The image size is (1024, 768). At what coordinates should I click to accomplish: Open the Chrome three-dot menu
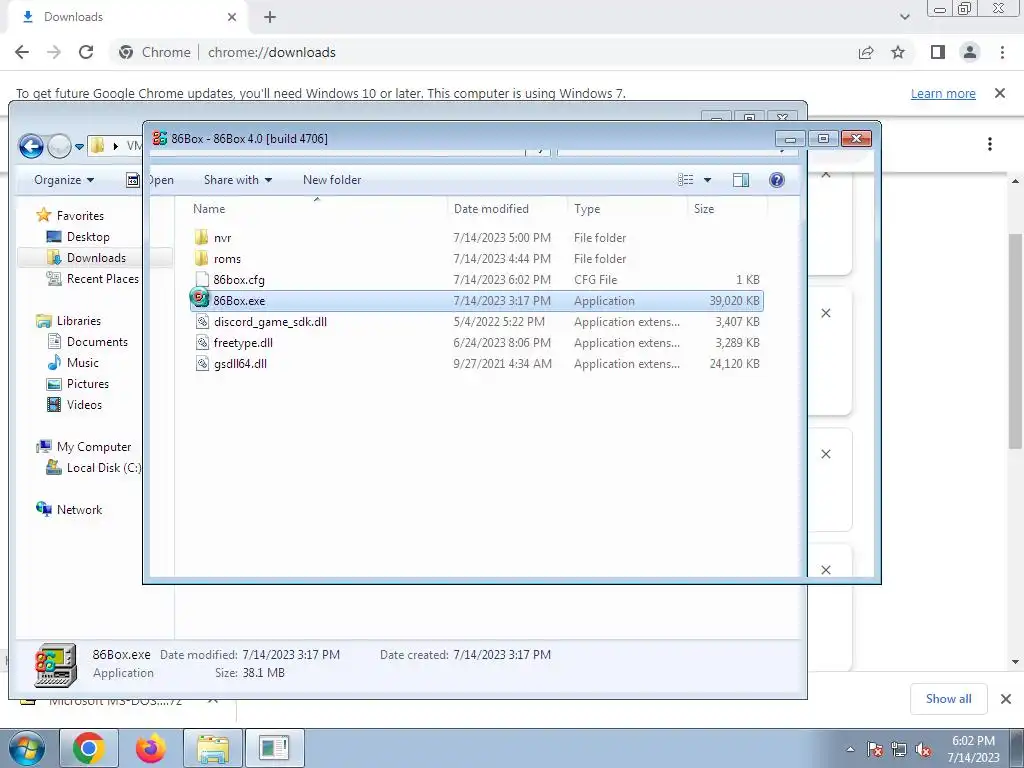1002,52
